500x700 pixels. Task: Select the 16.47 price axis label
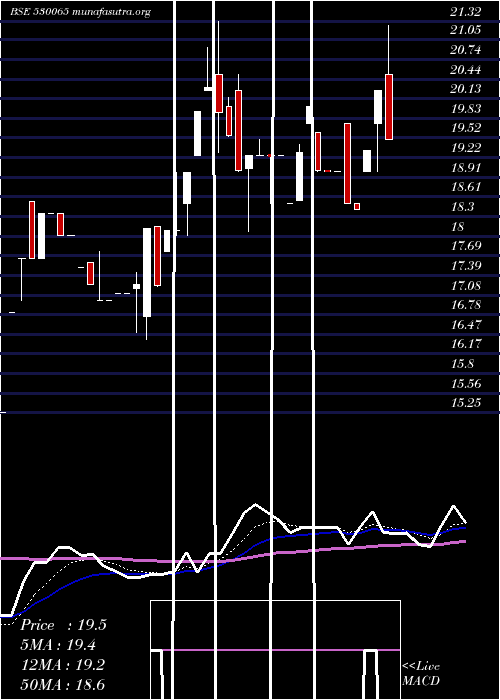coord(466,325)
